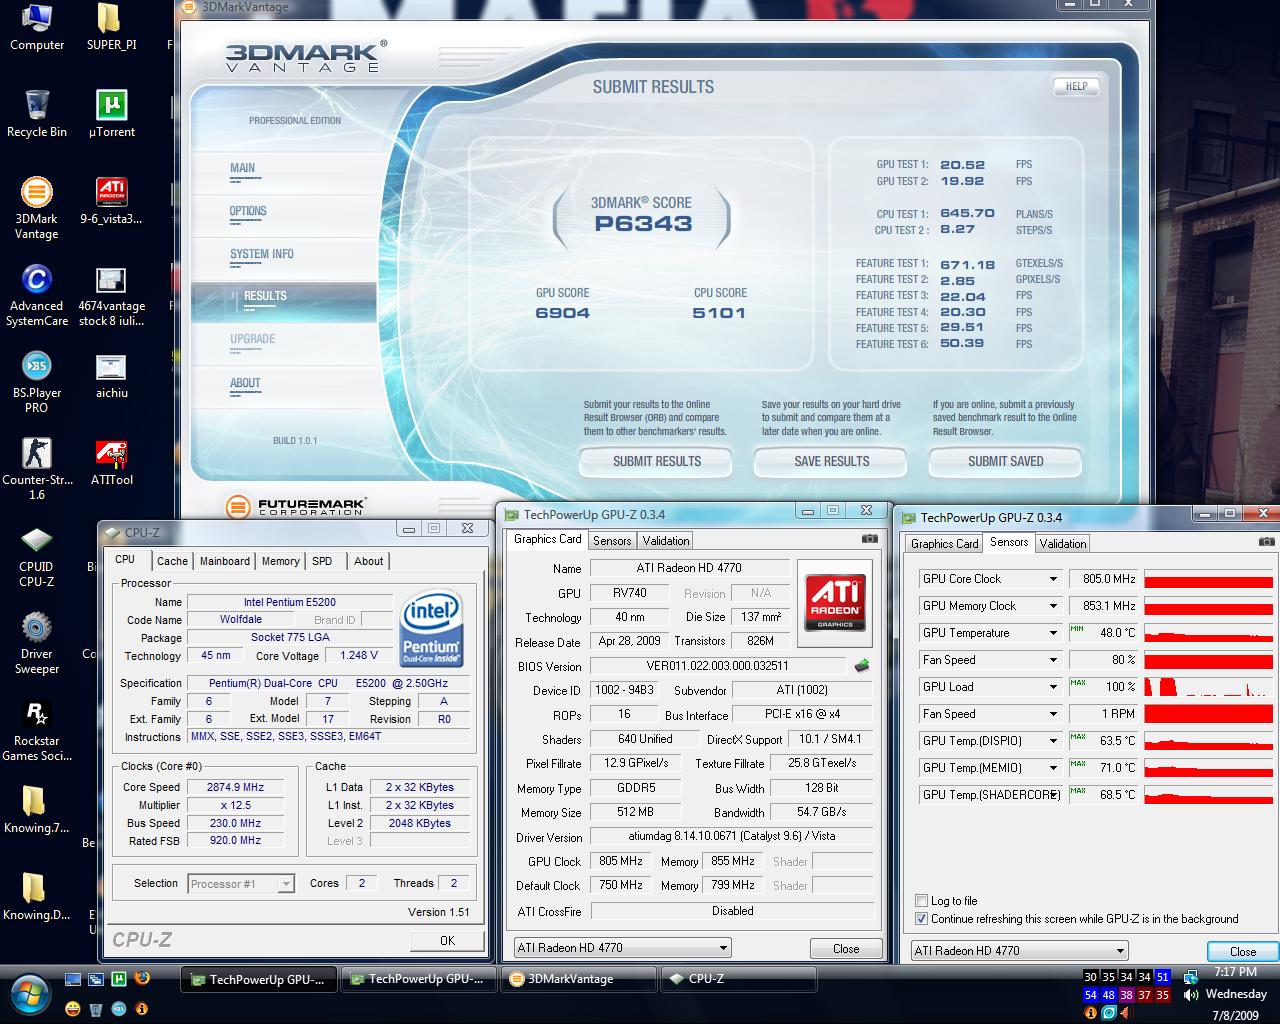
Task: Open Rockstar Games Social Club shortcut
Action: 36,730
